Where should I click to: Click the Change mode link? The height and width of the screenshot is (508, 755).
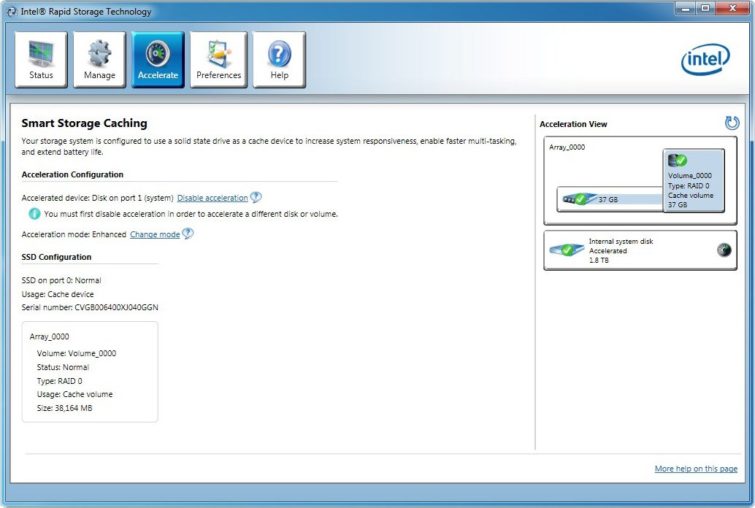coord(155,234)
